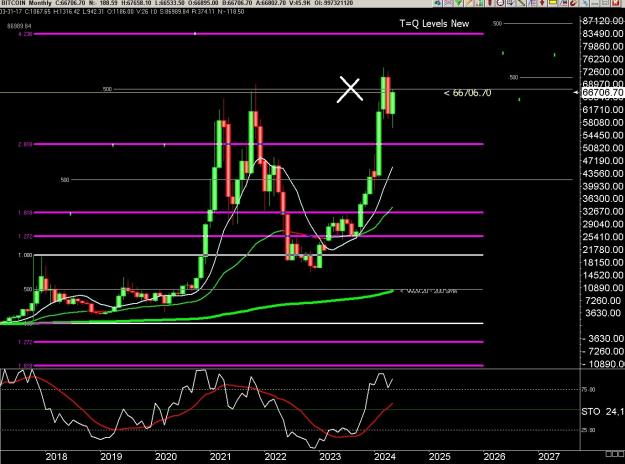Click the latest green monthly candle
Image resolution: width=625 pixels, height=464 pixels.
tap(393, 103)
